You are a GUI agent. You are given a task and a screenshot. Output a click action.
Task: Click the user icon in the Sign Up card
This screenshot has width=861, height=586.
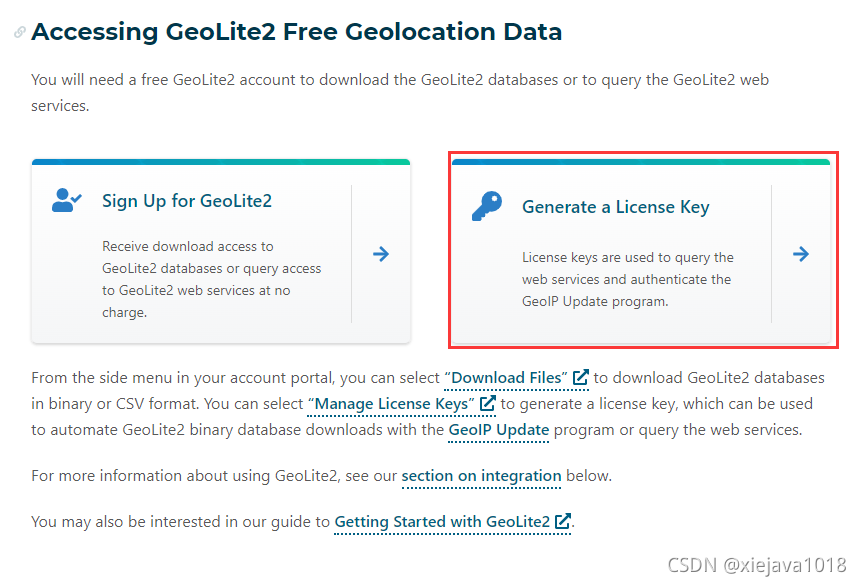[x=68, y=200]
